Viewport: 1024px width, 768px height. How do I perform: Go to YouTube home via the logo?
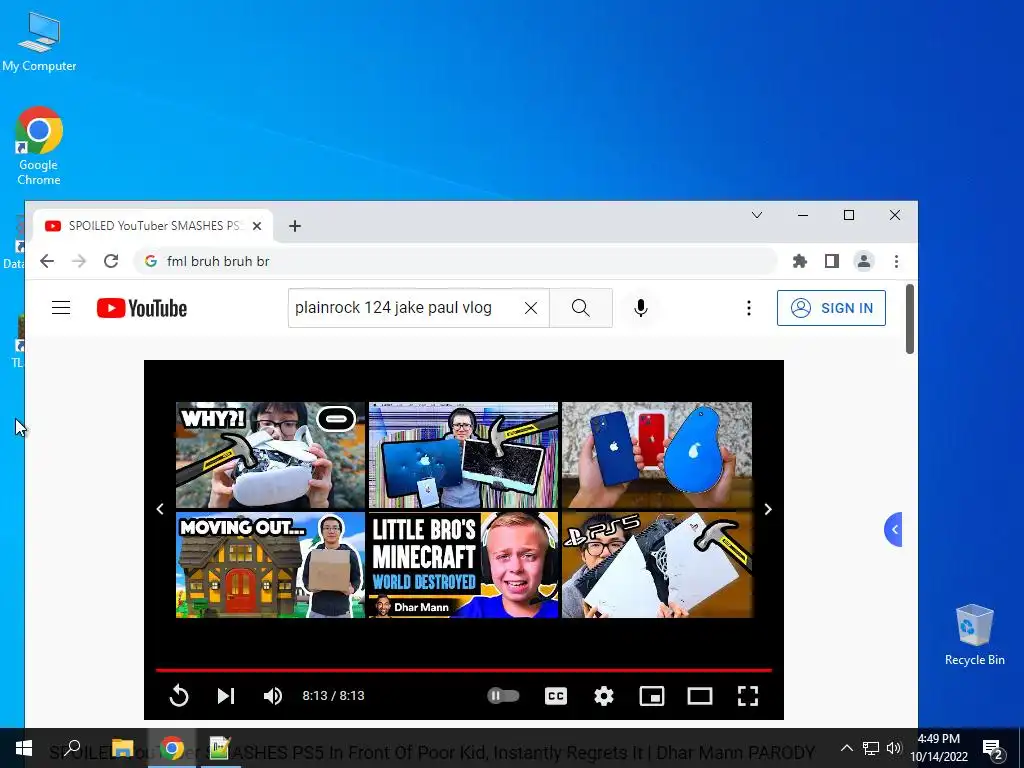(142, 308)
